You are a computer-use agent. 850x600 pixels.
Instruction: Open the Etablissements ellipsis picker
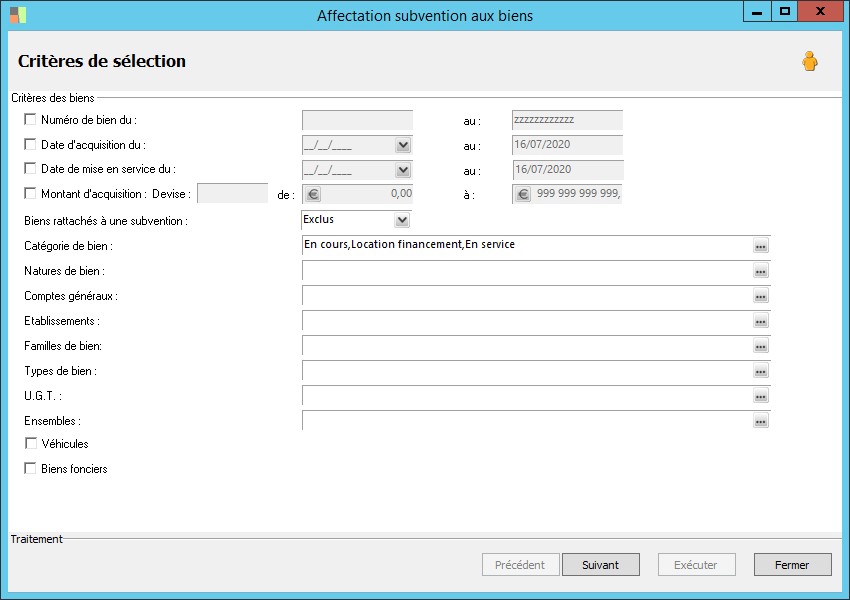(x=761, y=321)
